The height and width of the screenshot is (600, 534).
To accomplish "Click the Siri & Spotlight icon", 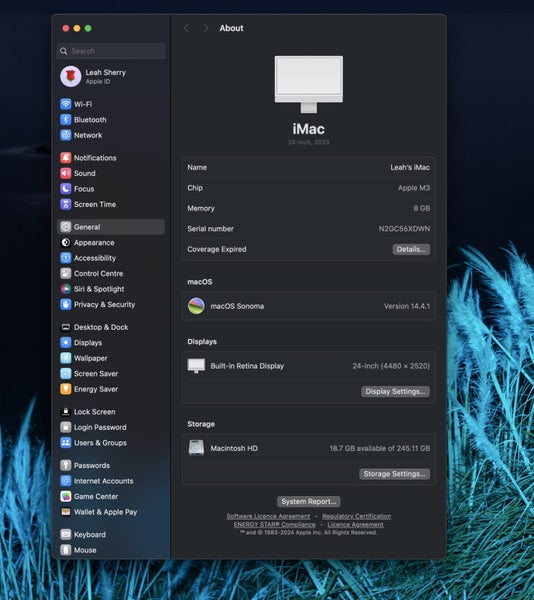I will 66,289.
